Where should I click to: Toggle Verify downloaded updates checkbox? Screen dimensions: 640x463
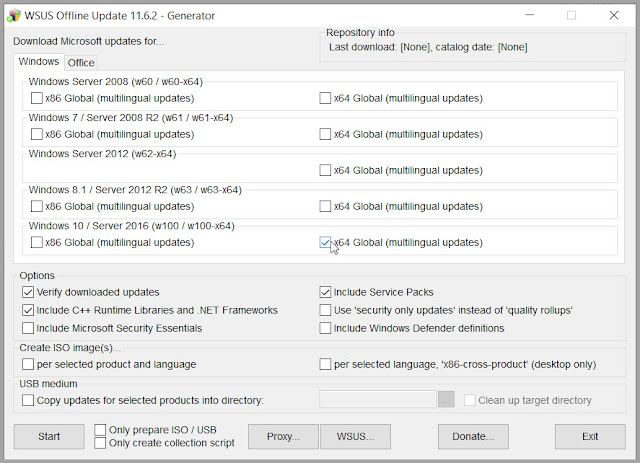(28, 292)
